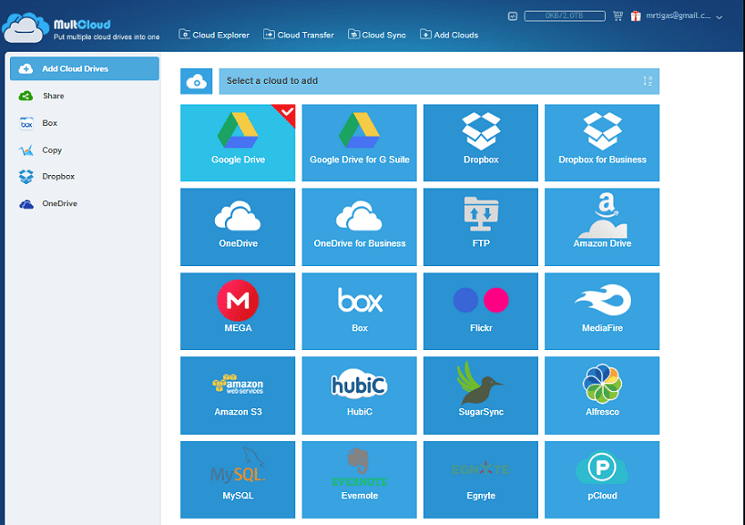
Task: Choose the Egnyte tile
Action: coord(480,479)
